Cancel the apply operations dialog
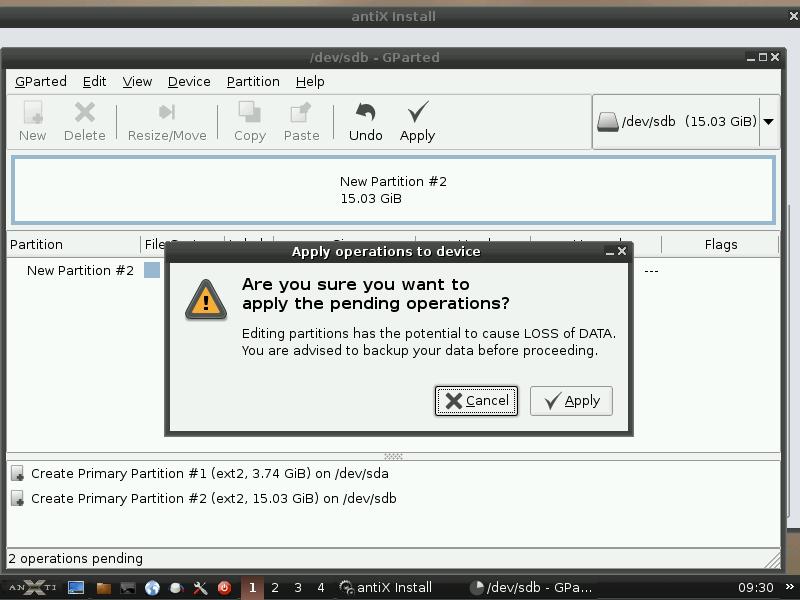This screenshot has width=800, height=600. pyautogui.click(x=476, y=401)
